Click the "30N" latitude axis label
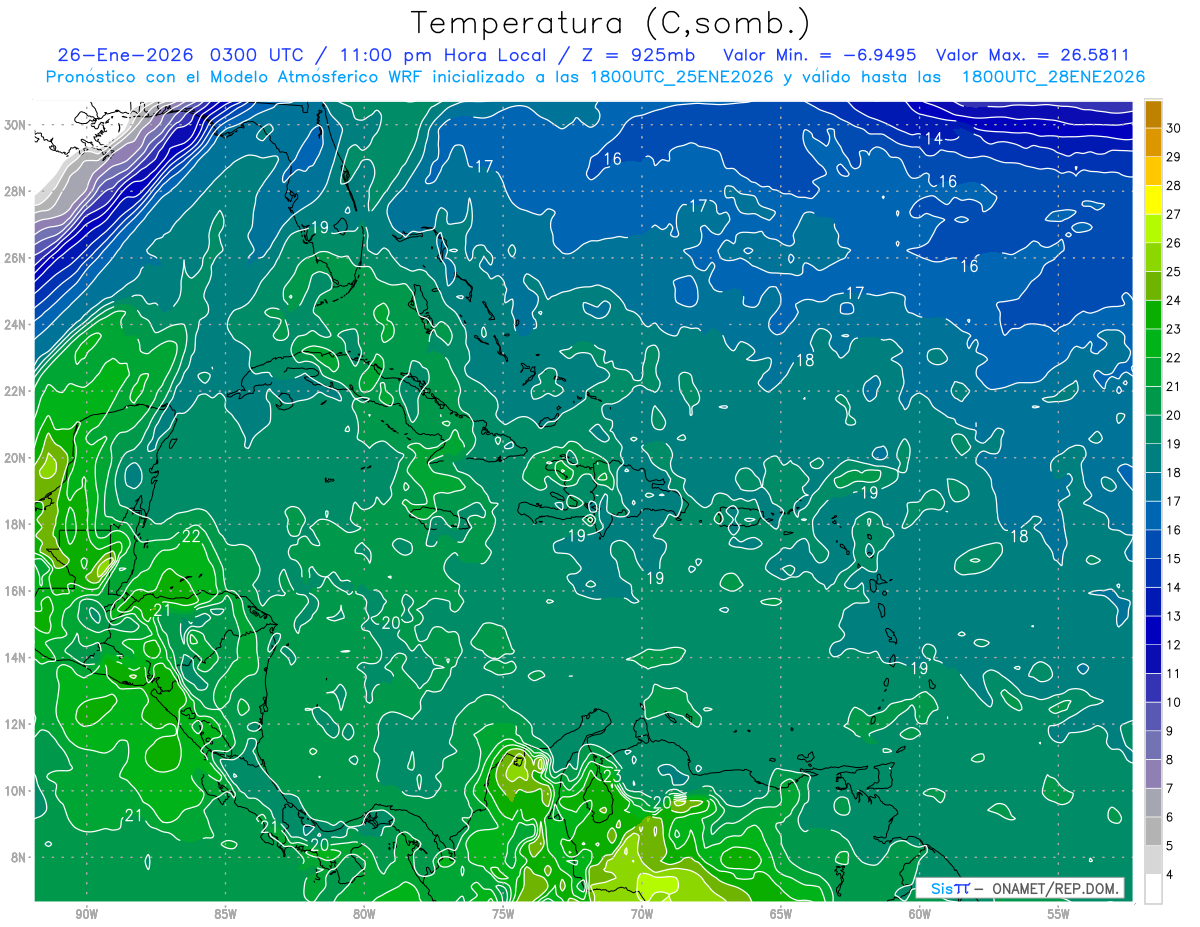 click(16, 124)
